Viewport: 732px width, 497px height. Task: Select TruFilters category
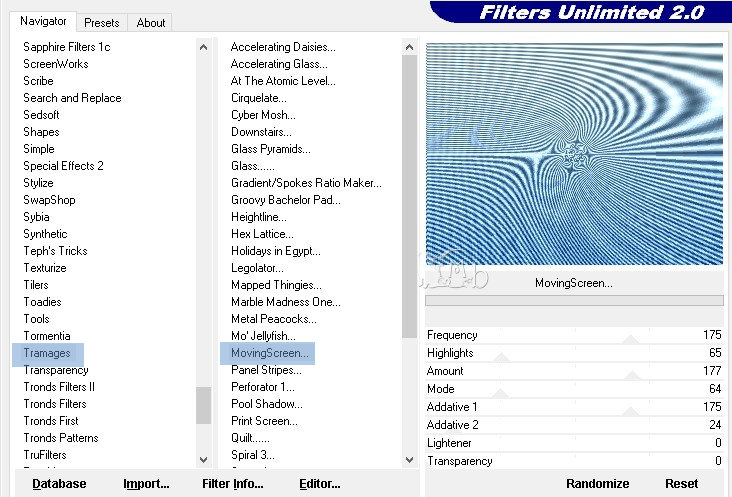[45, 455]
